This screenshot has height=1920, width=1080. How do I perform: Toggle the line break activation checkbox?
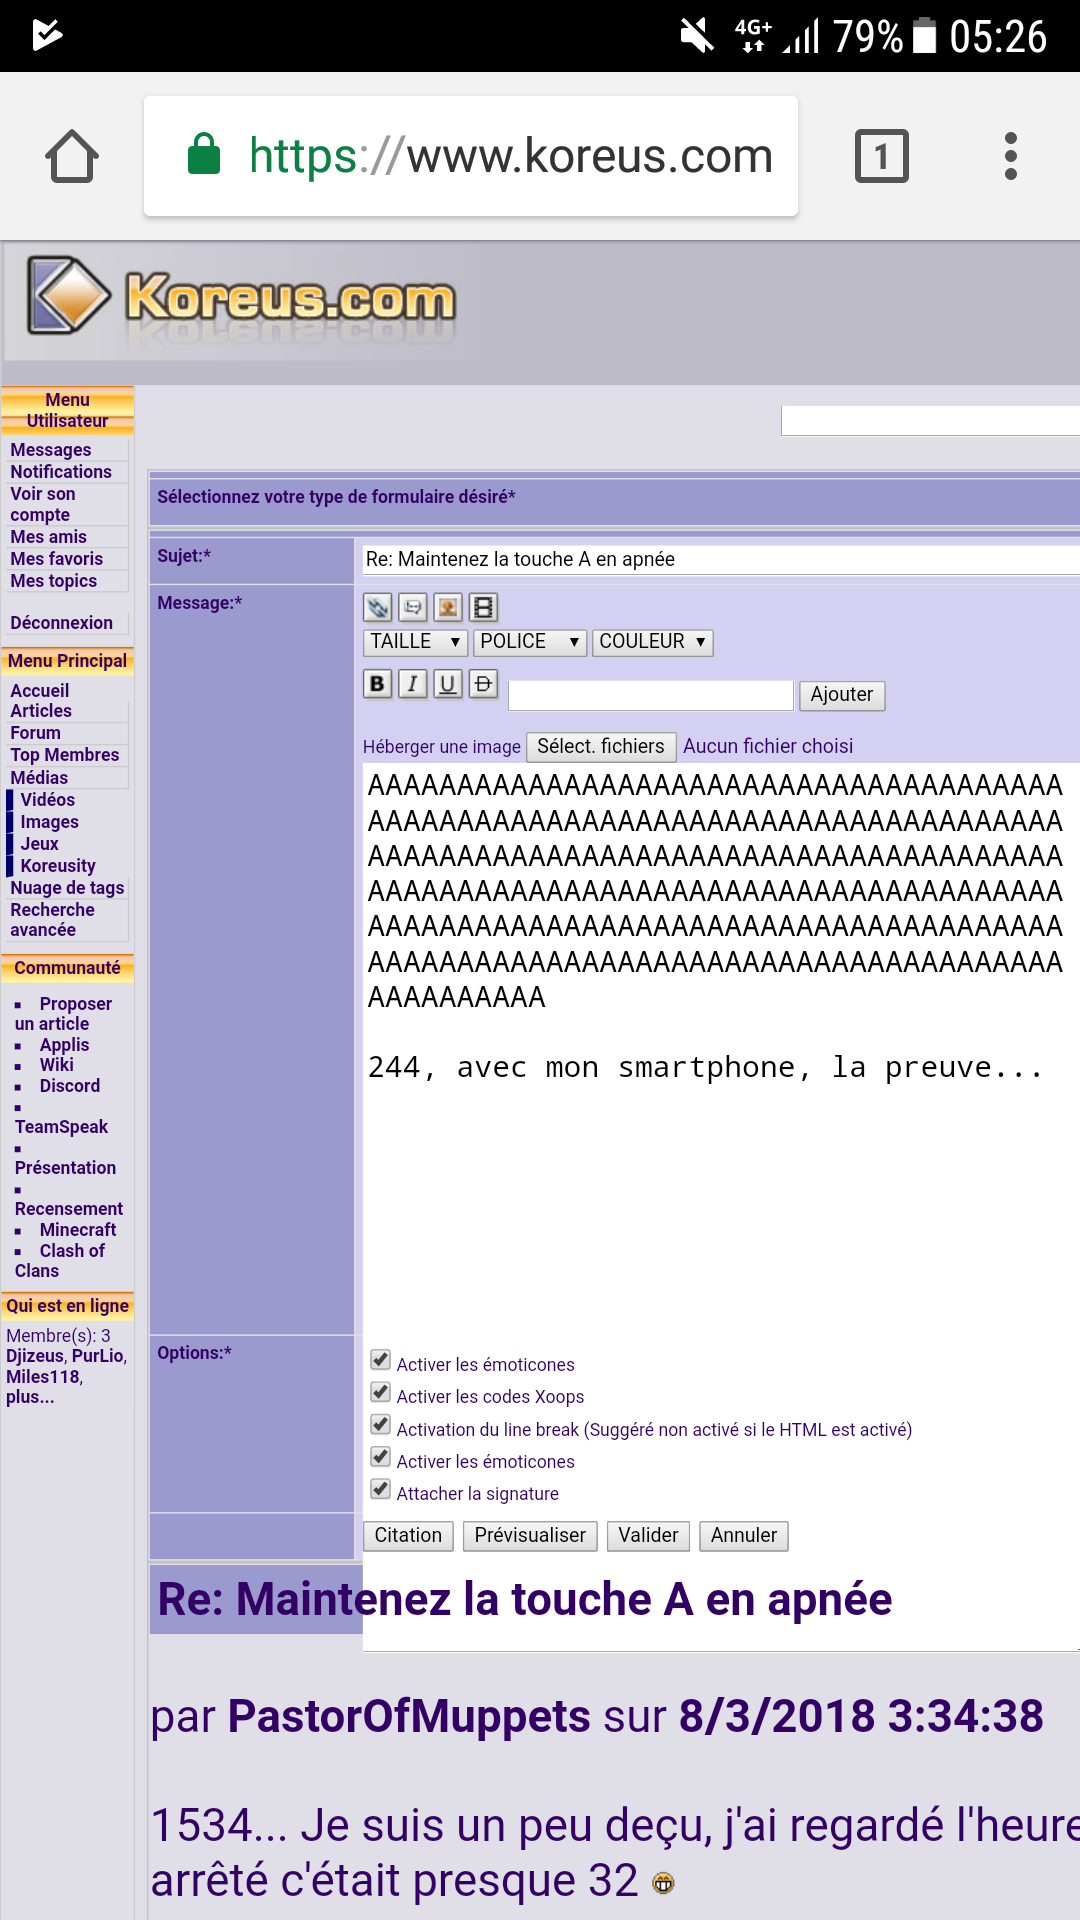tap(381, 1425)
